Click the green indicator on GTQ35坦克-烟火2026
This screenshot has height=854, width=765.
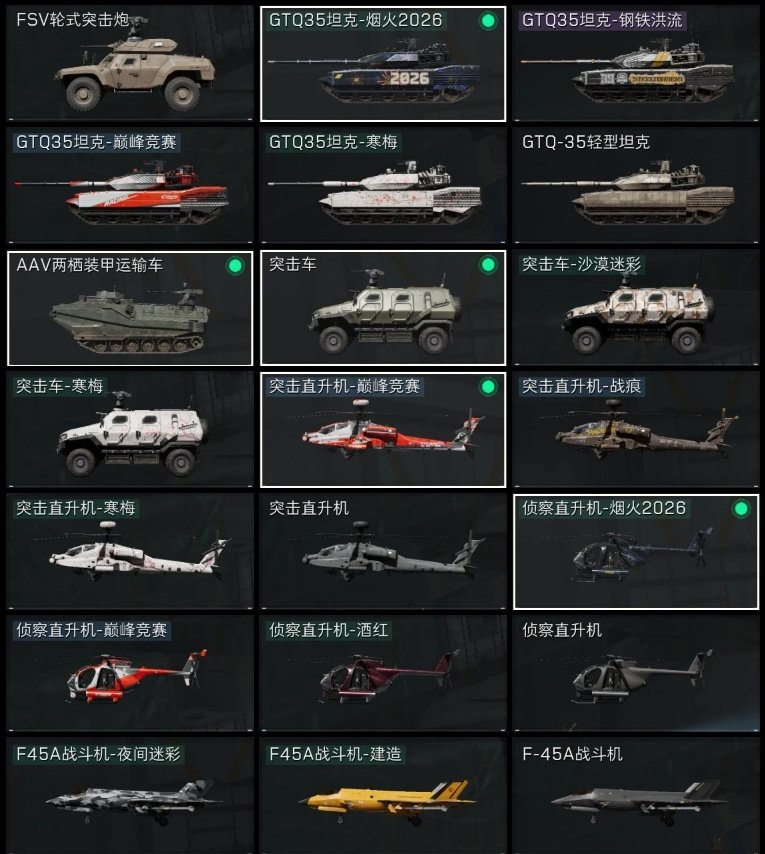tap(488, 21)
